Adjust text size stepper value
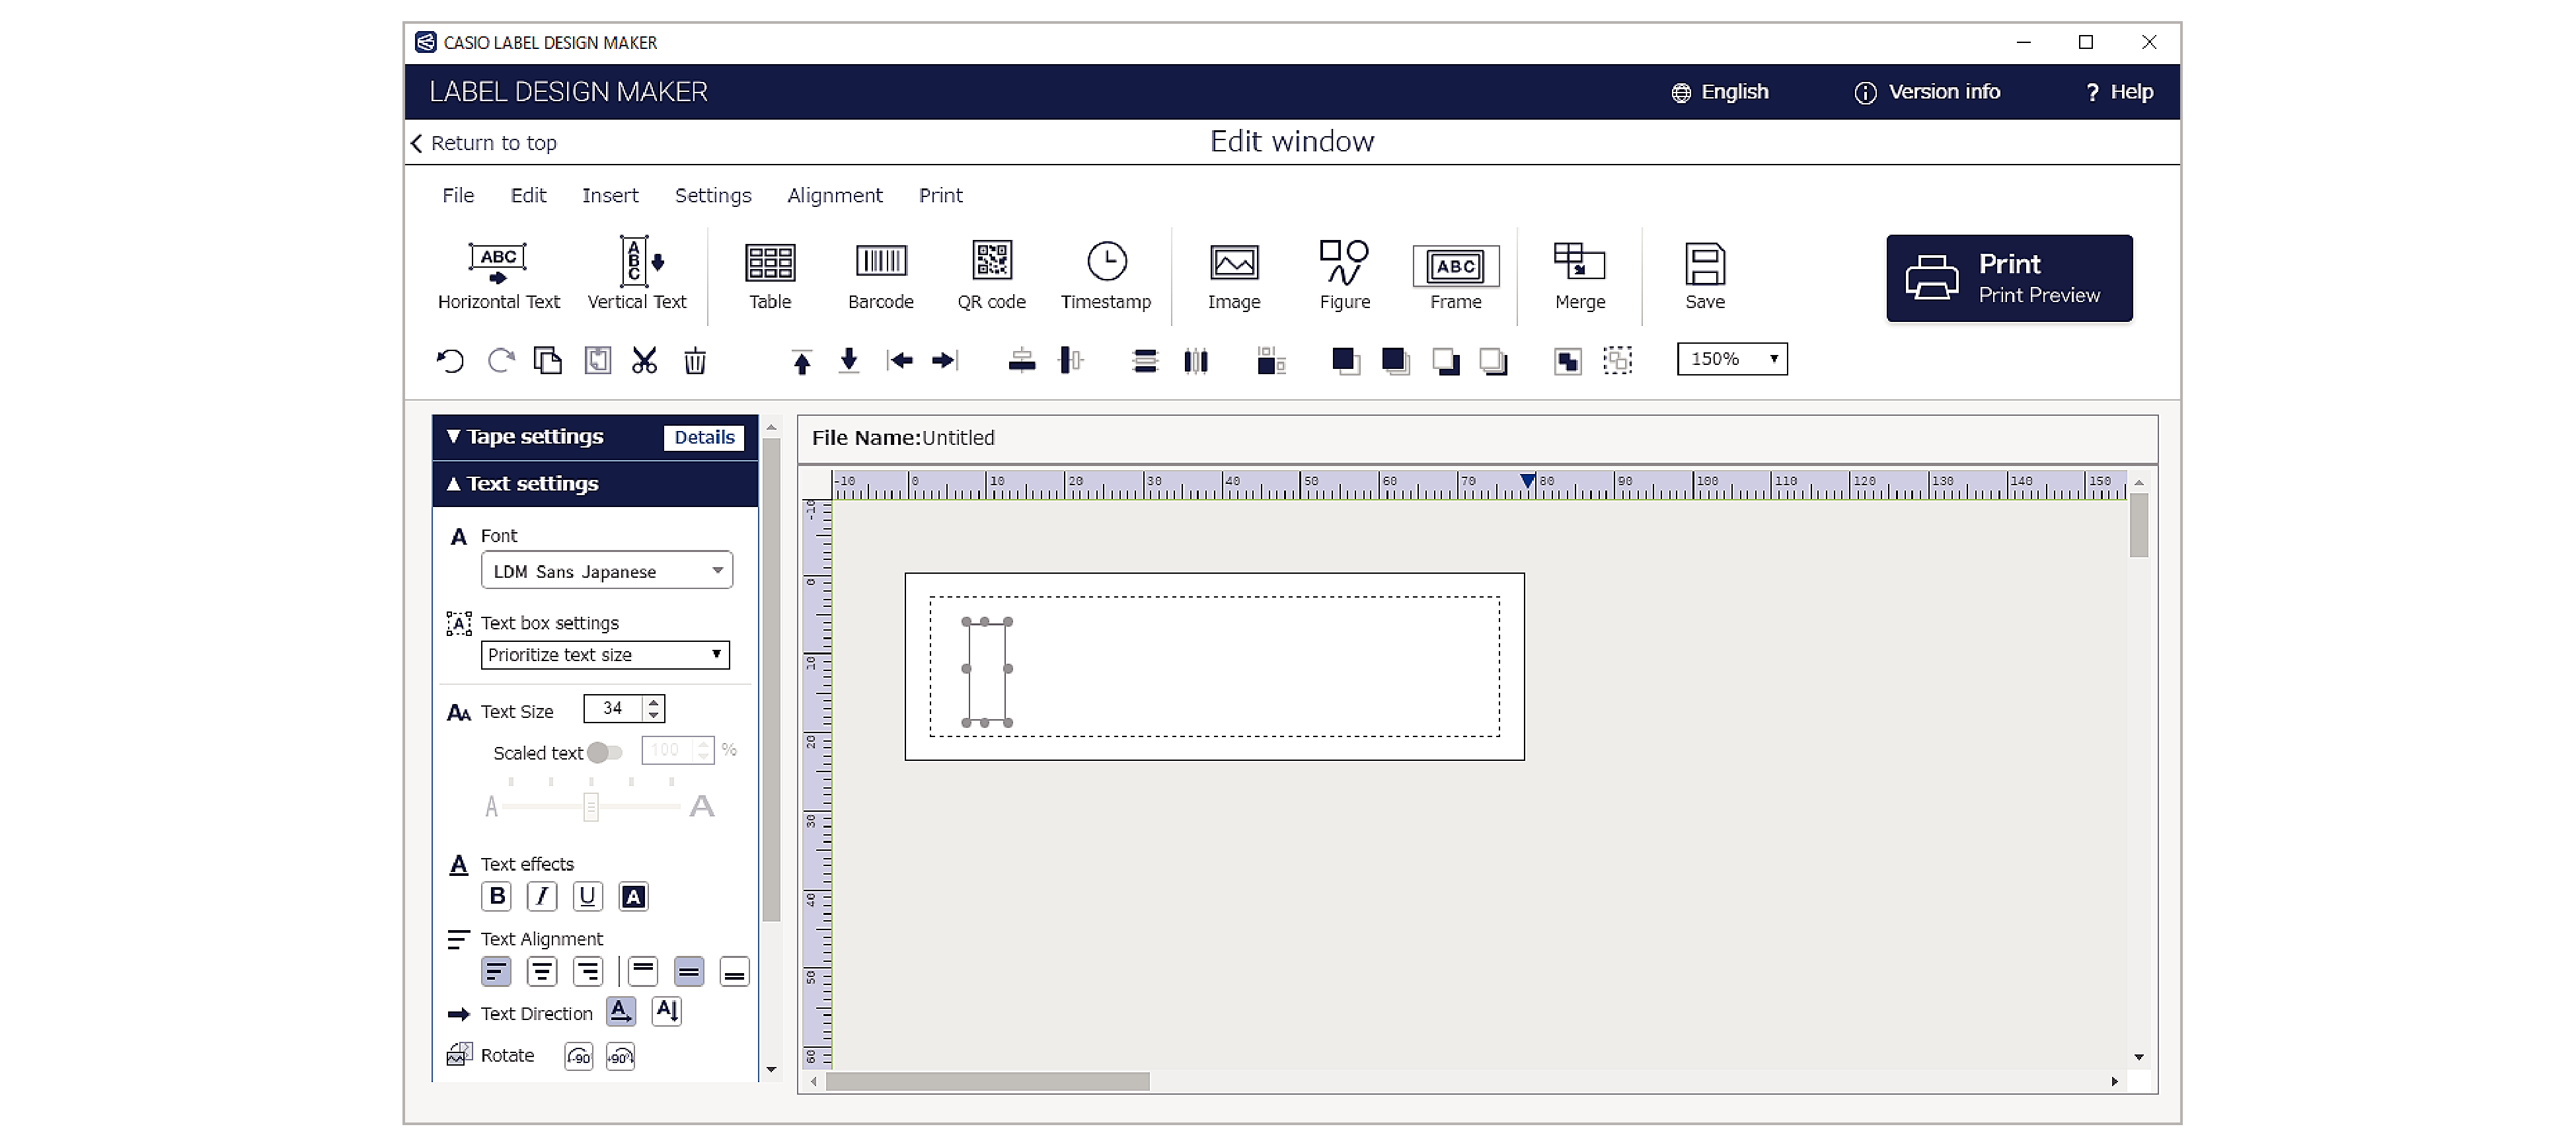 tap(654, 709)
